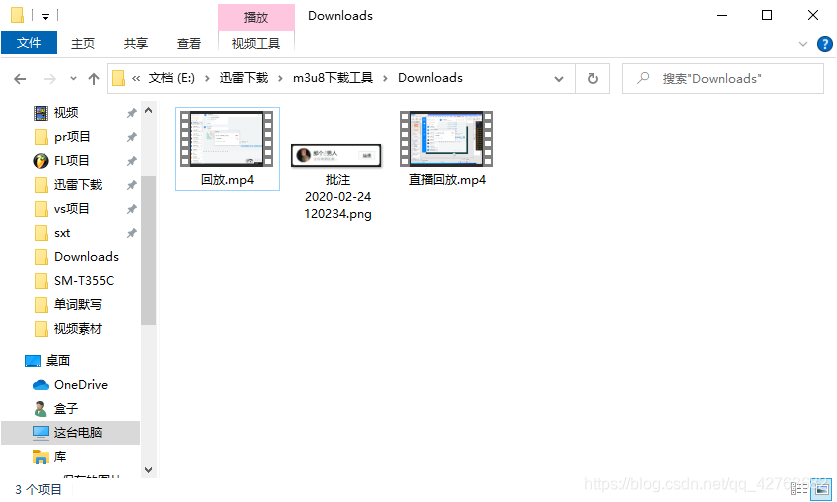Select the 批注 2020-02-24 120234.png image

click(x=337, y=182)
